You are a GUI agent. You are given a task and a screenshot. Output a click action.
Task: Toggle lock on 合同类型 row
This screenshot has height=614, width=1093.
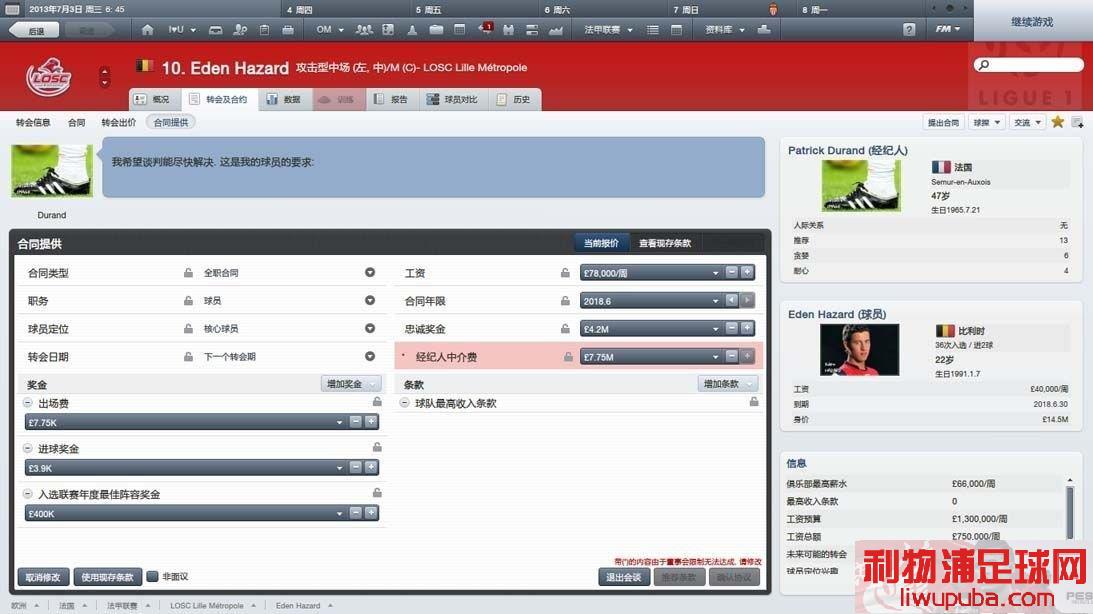188,273
